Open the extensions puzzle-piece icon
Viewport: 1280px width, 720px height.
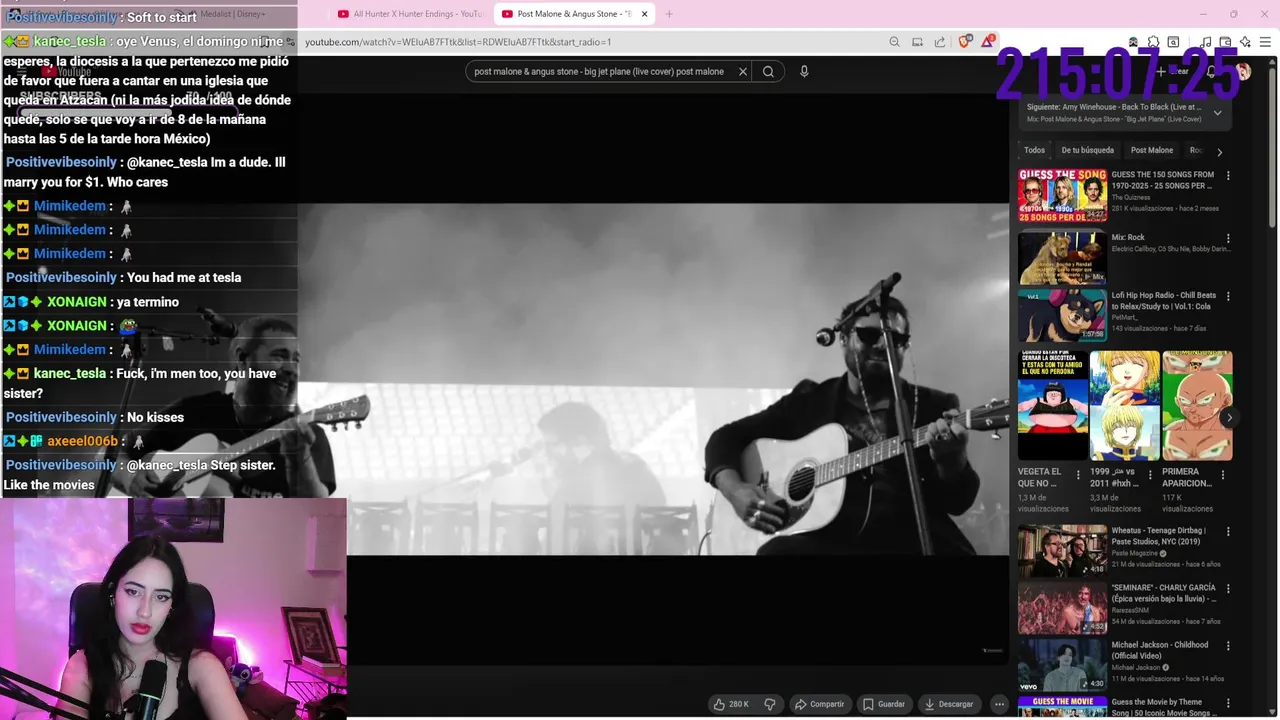(x=1153, y=42)
